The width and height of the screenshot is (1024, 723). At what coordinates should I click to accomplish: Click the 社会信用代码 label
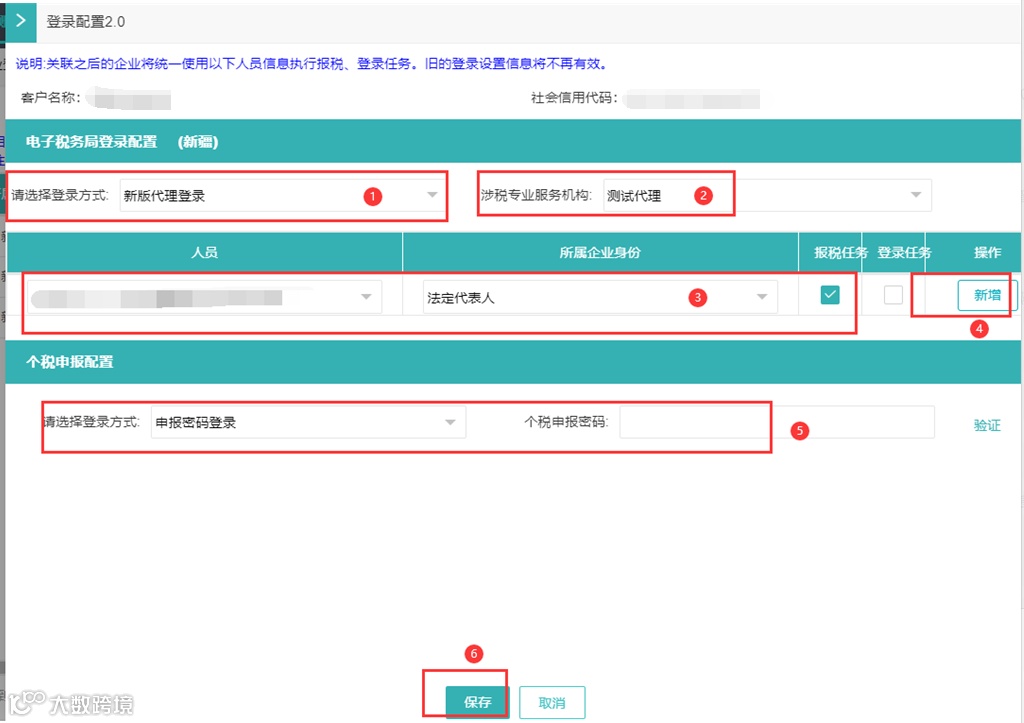click(x=574, y=97)
